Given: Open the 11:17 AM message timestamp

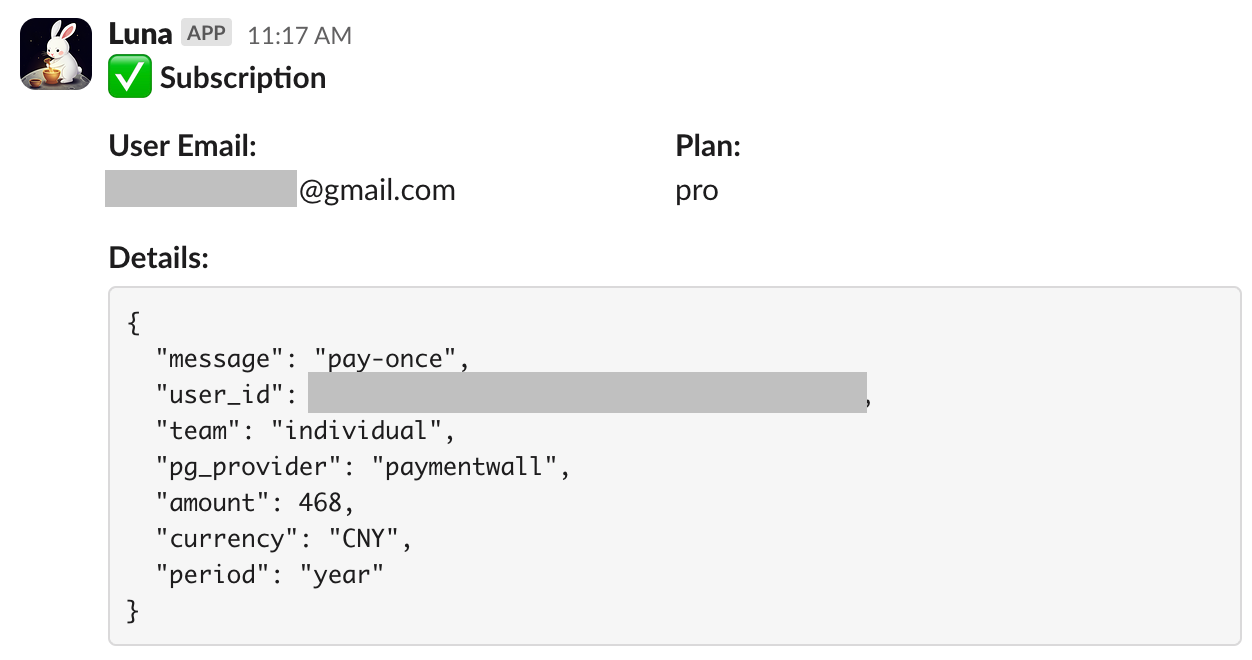Looking at the screenshot, I should [300, 36].
